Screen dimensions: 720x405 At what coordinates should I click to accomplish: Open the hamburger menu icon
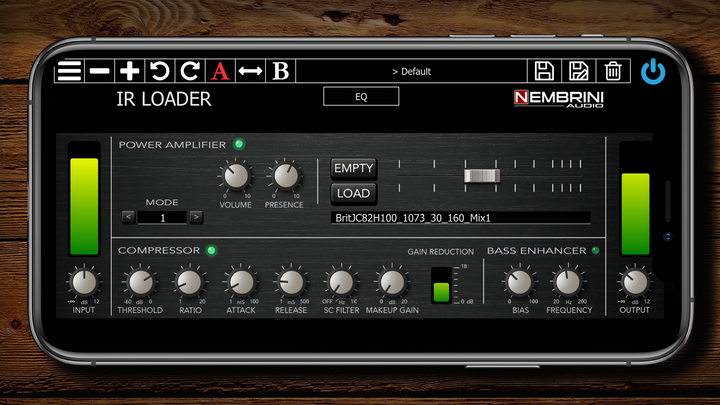pyautogui.click(x=69, y=71)
